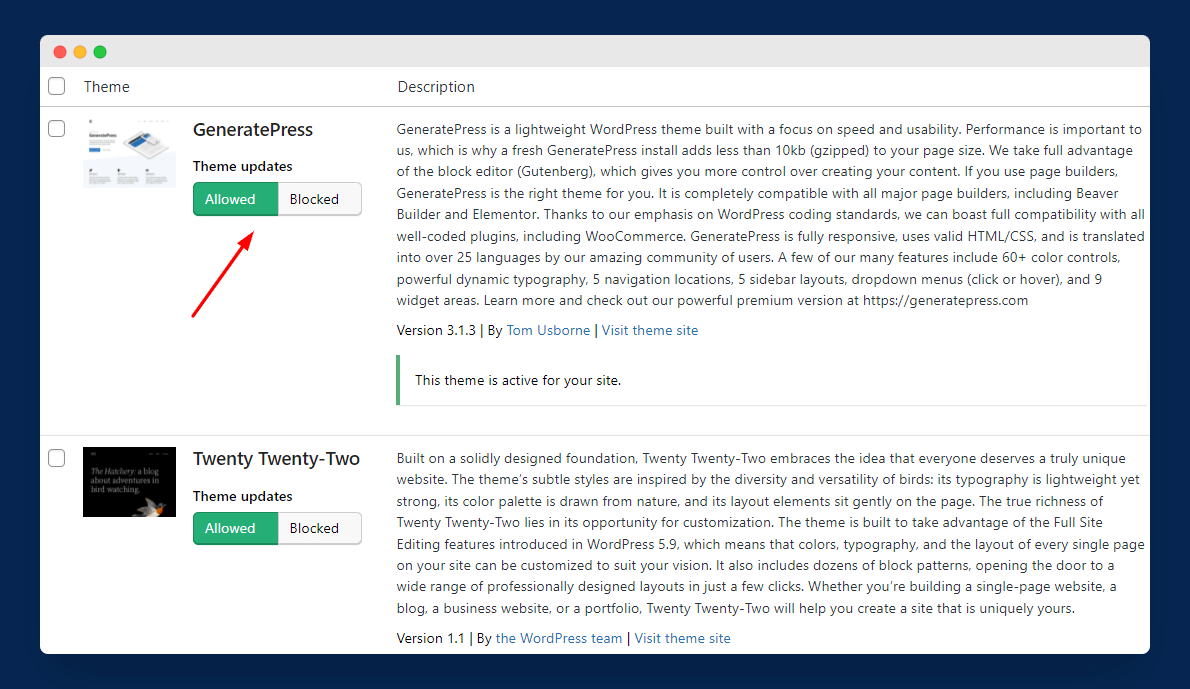Click the Theme column header

pyautogui.click(x=106, y=86)
